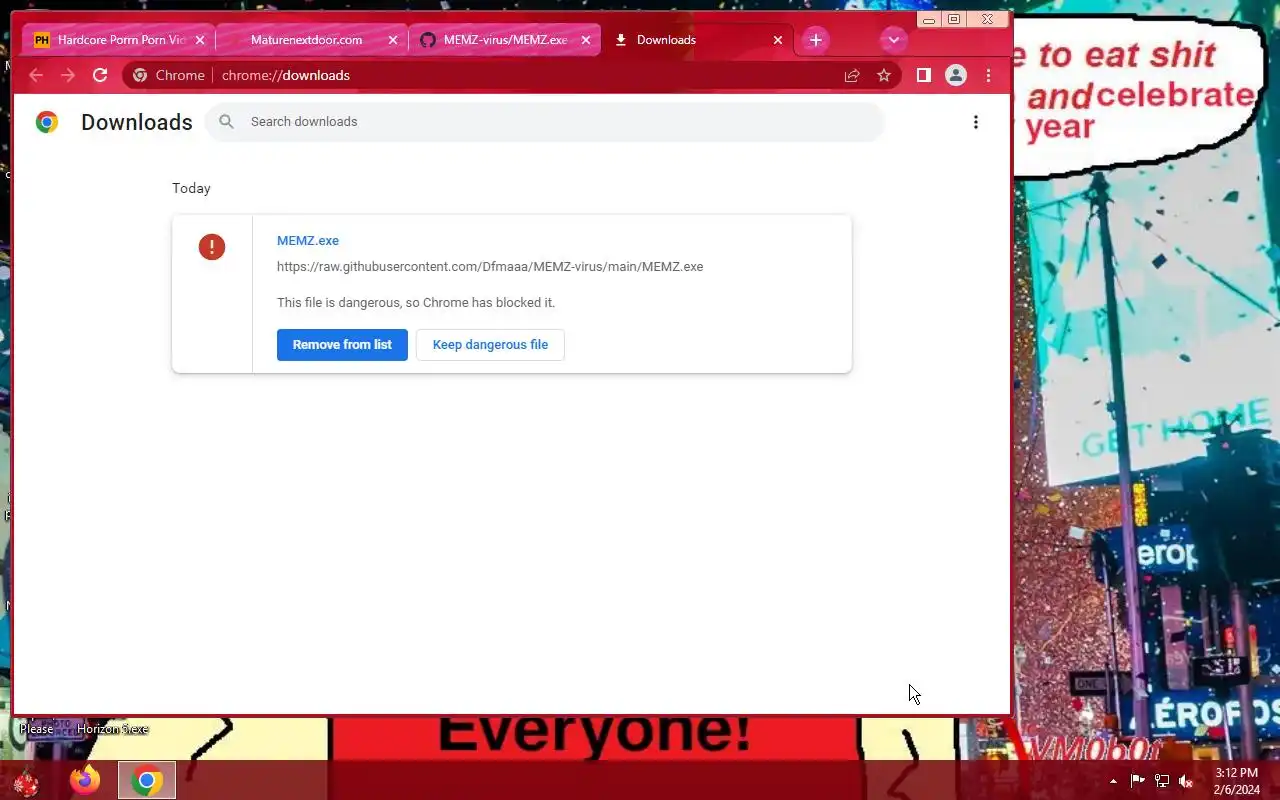Restore down the Chrome window
Viewport: 1280px width, 800px height.
click(954, 19)
